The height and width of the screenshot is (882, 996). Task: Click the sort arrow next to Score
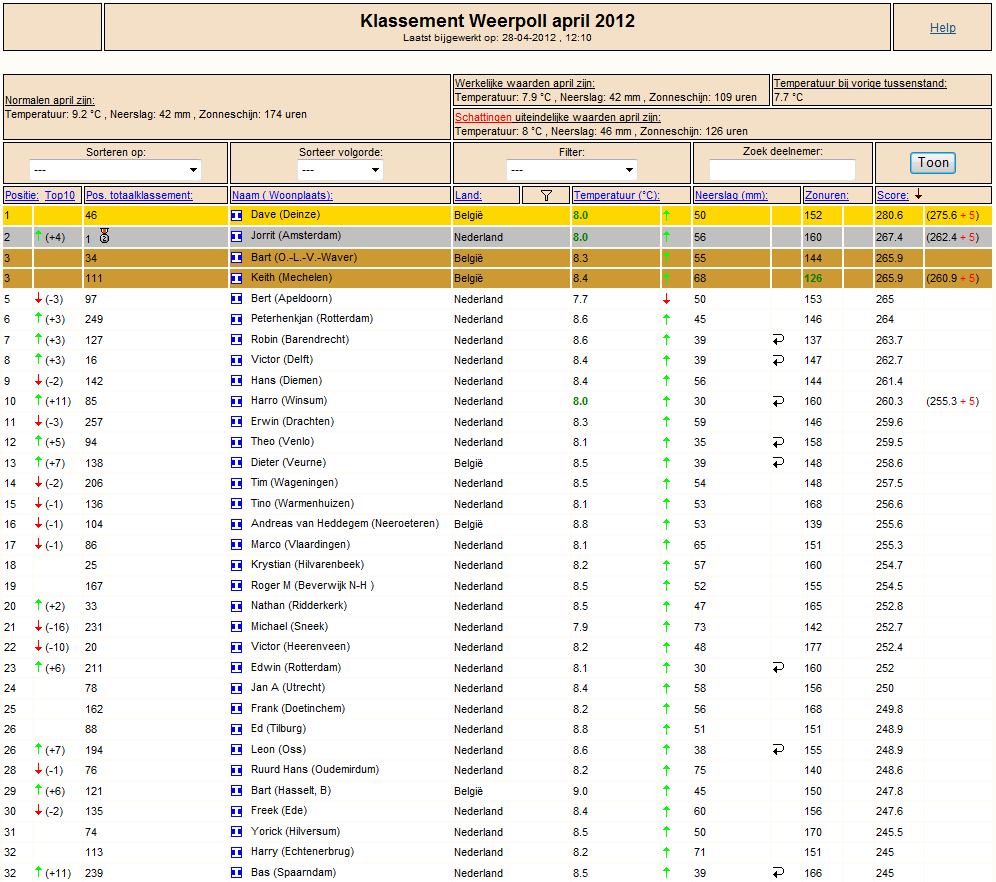point(919,194)
